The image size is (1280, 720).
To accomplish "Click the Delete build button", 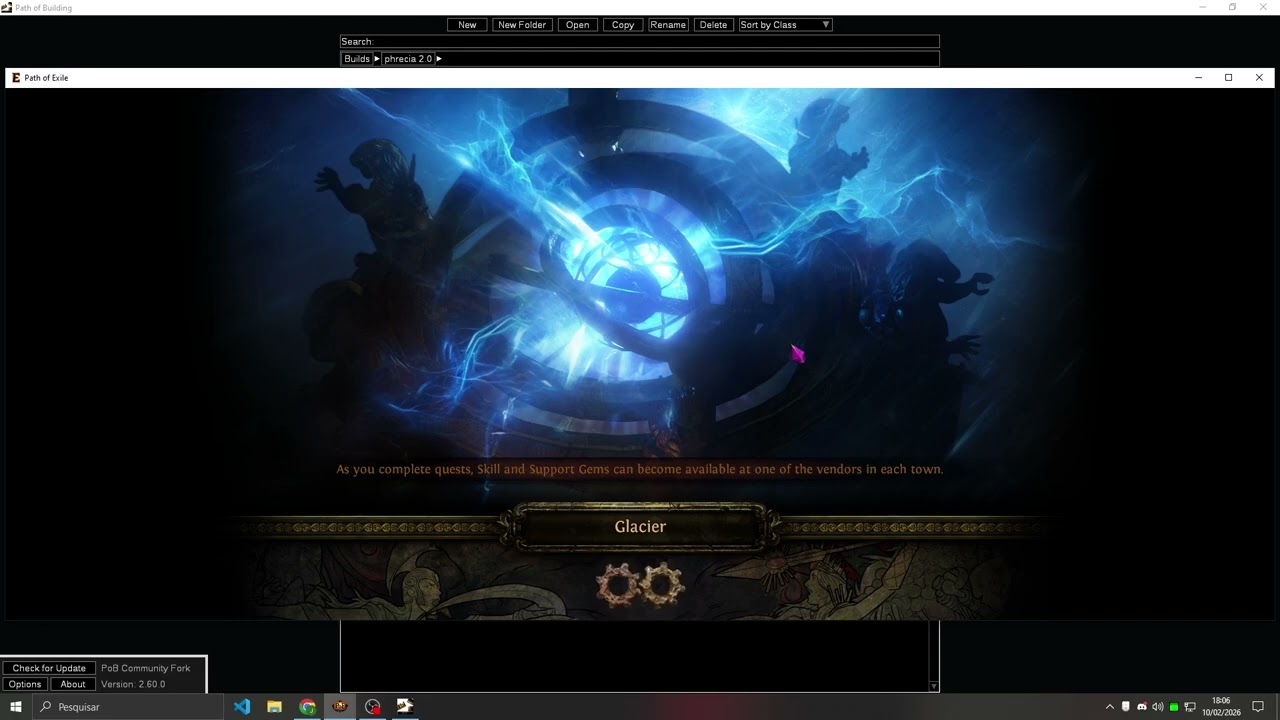I will click(x=713, y=25).
